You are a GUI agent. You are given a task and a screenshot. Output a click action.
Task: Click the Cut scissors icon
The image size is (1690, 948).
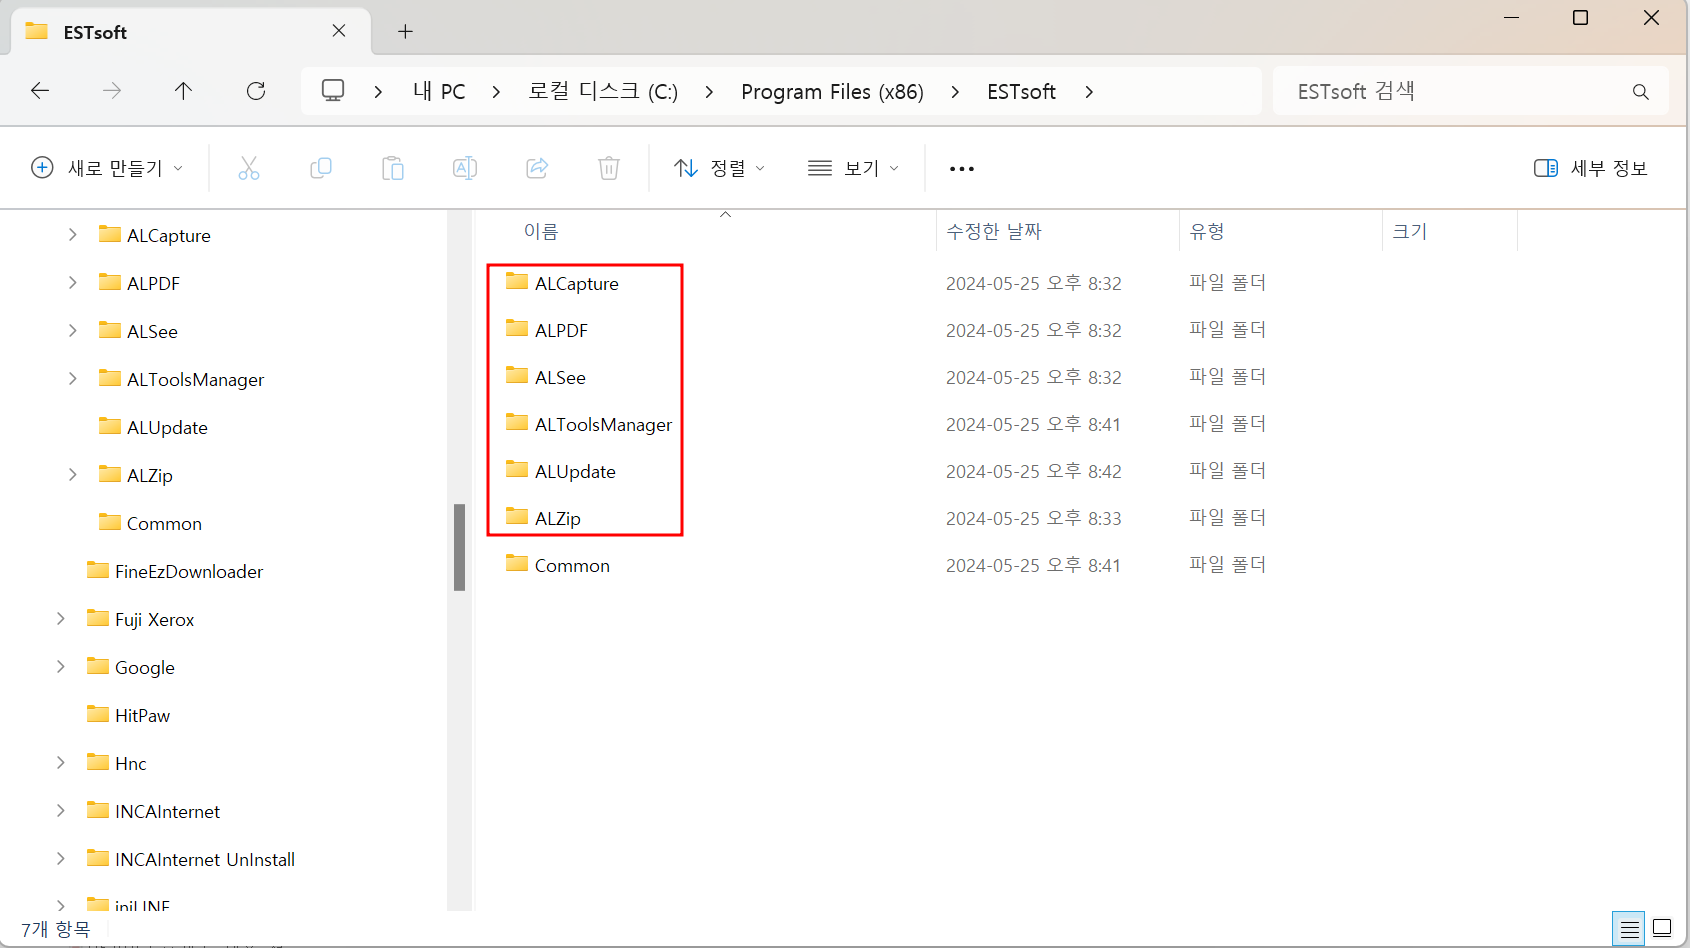[x=249, y=168]
